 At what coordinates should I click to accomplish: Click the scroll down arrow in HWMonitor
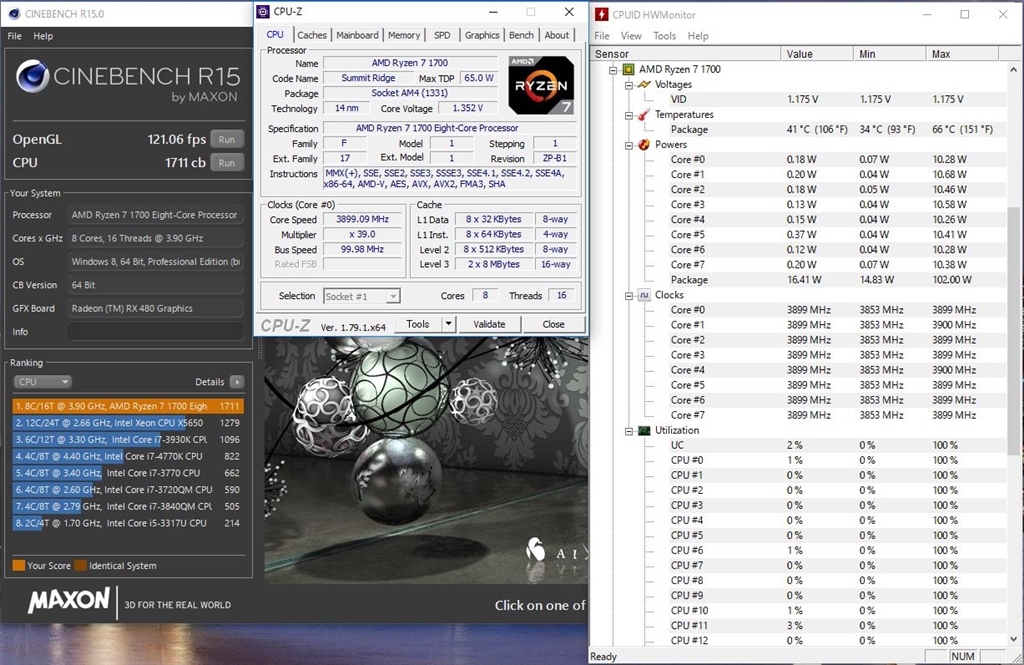point(1013,639)
